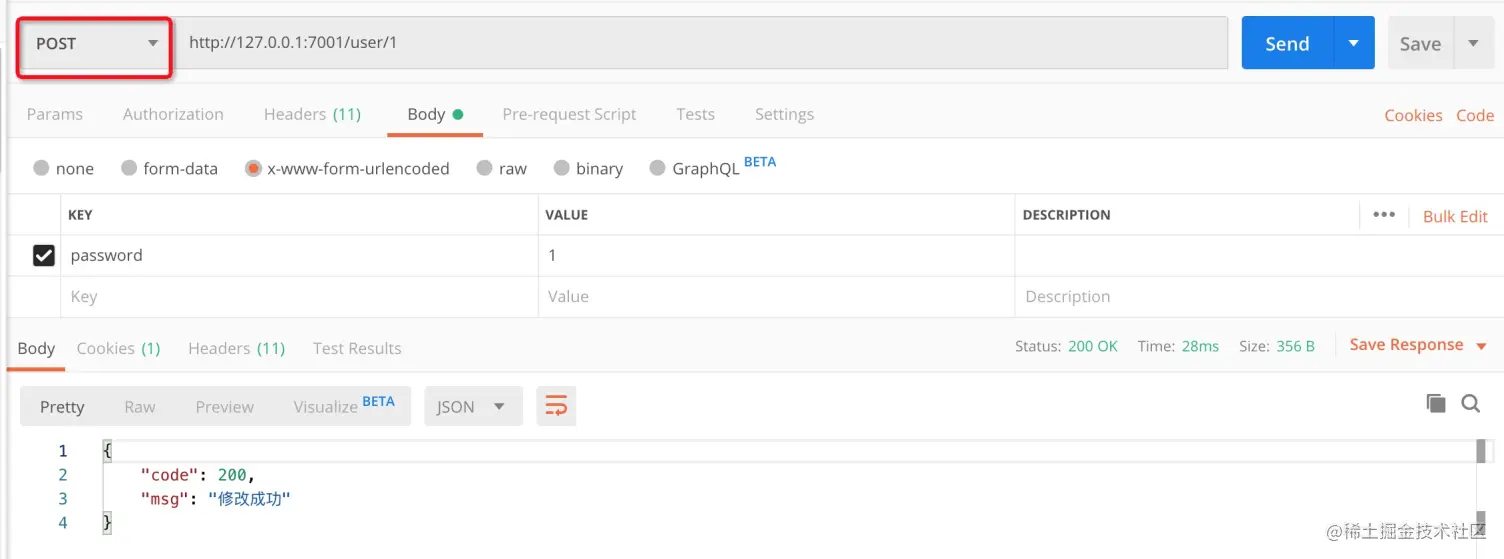This screenshot has height=559, width=1504.
Task: Open search in the response body
Action: pyautogui.click(x=1470, y=403)
